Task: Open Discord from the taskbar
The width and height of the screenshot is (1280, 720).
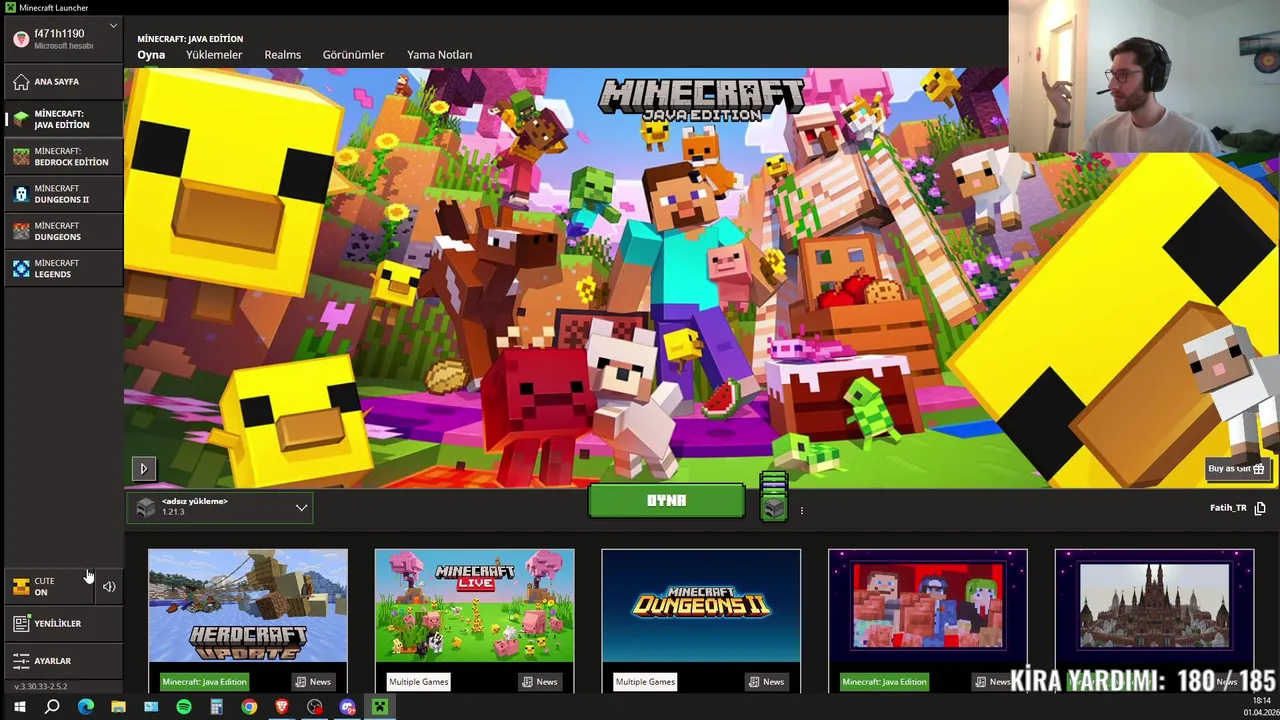Action: point(347,707)
